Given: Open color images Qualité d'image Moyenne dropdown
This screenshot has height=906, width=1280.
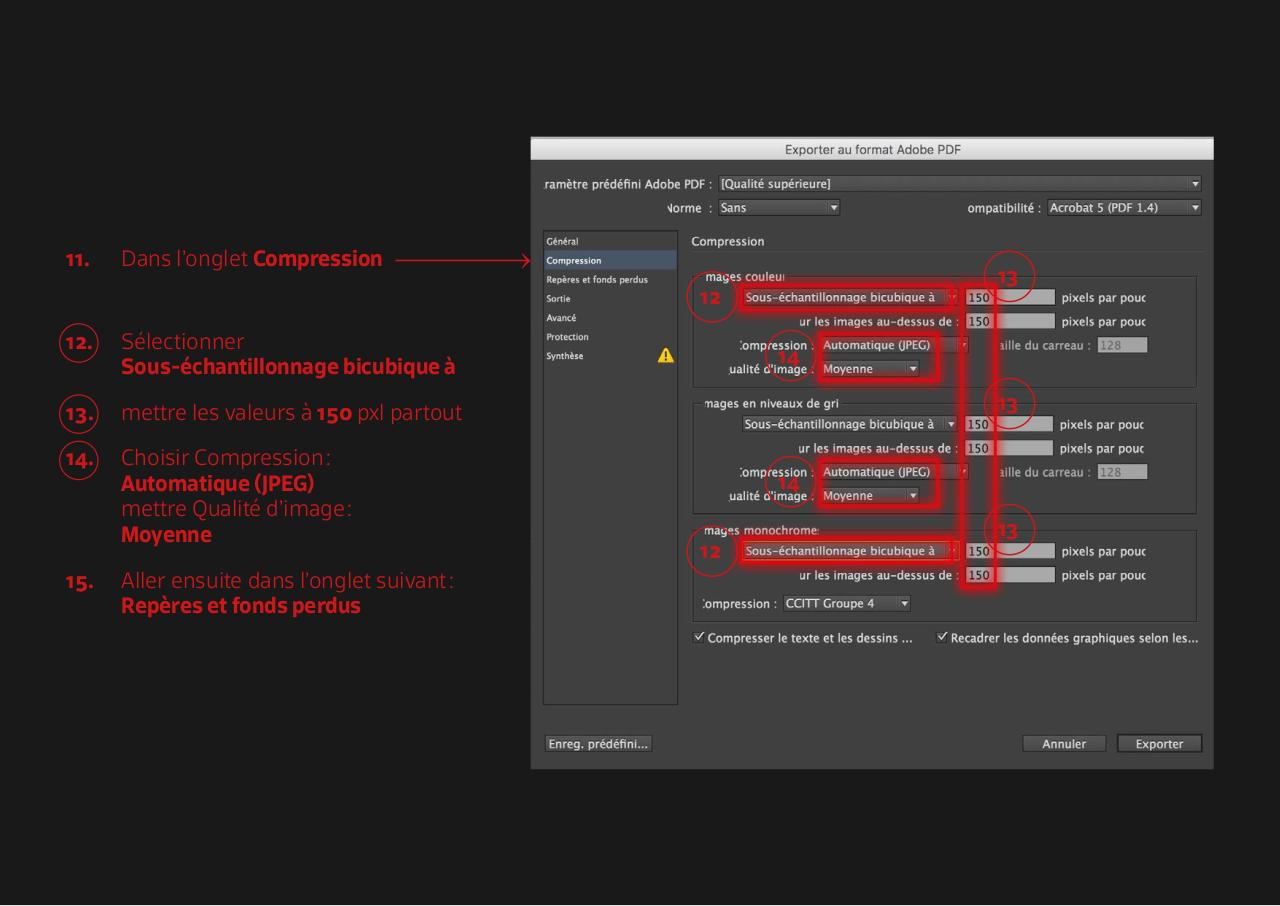Looking at the screenshot, I should point(869,369).
